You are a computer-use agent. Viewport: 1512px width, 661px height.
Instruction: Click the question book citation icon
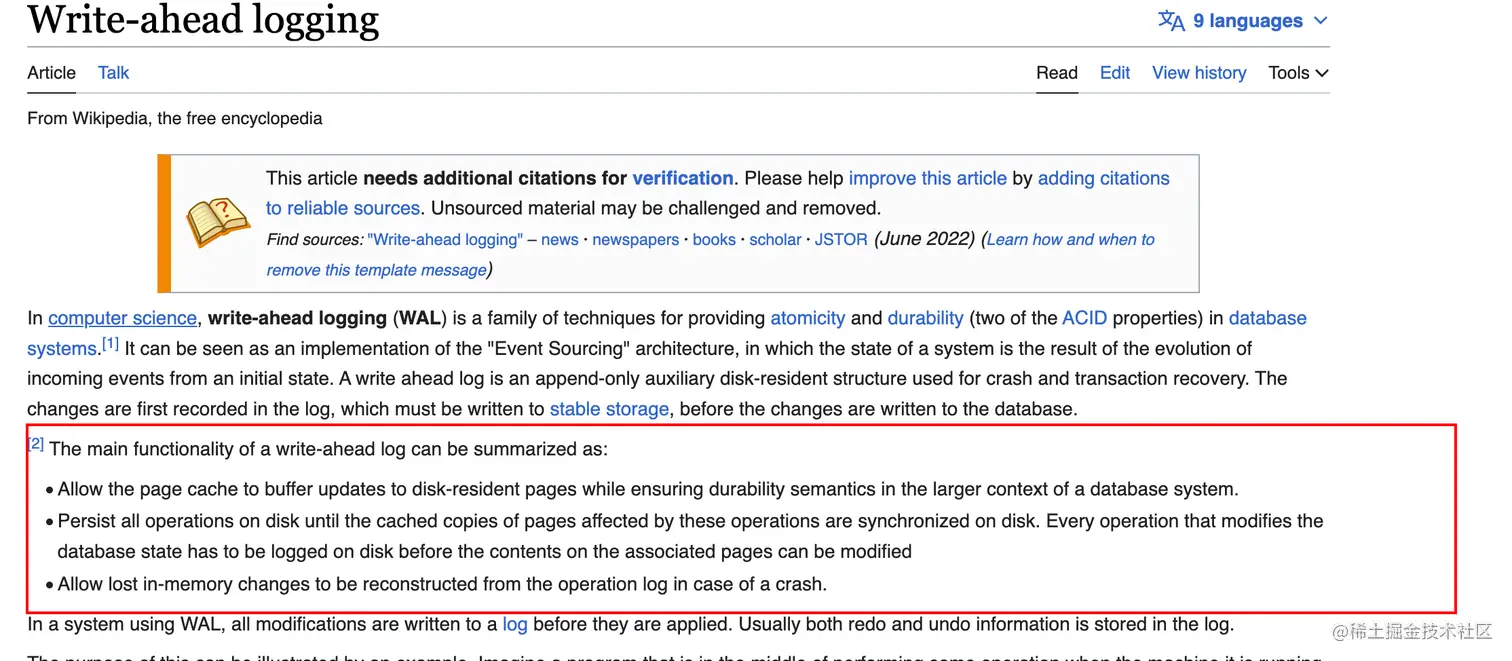click(218, 222)
